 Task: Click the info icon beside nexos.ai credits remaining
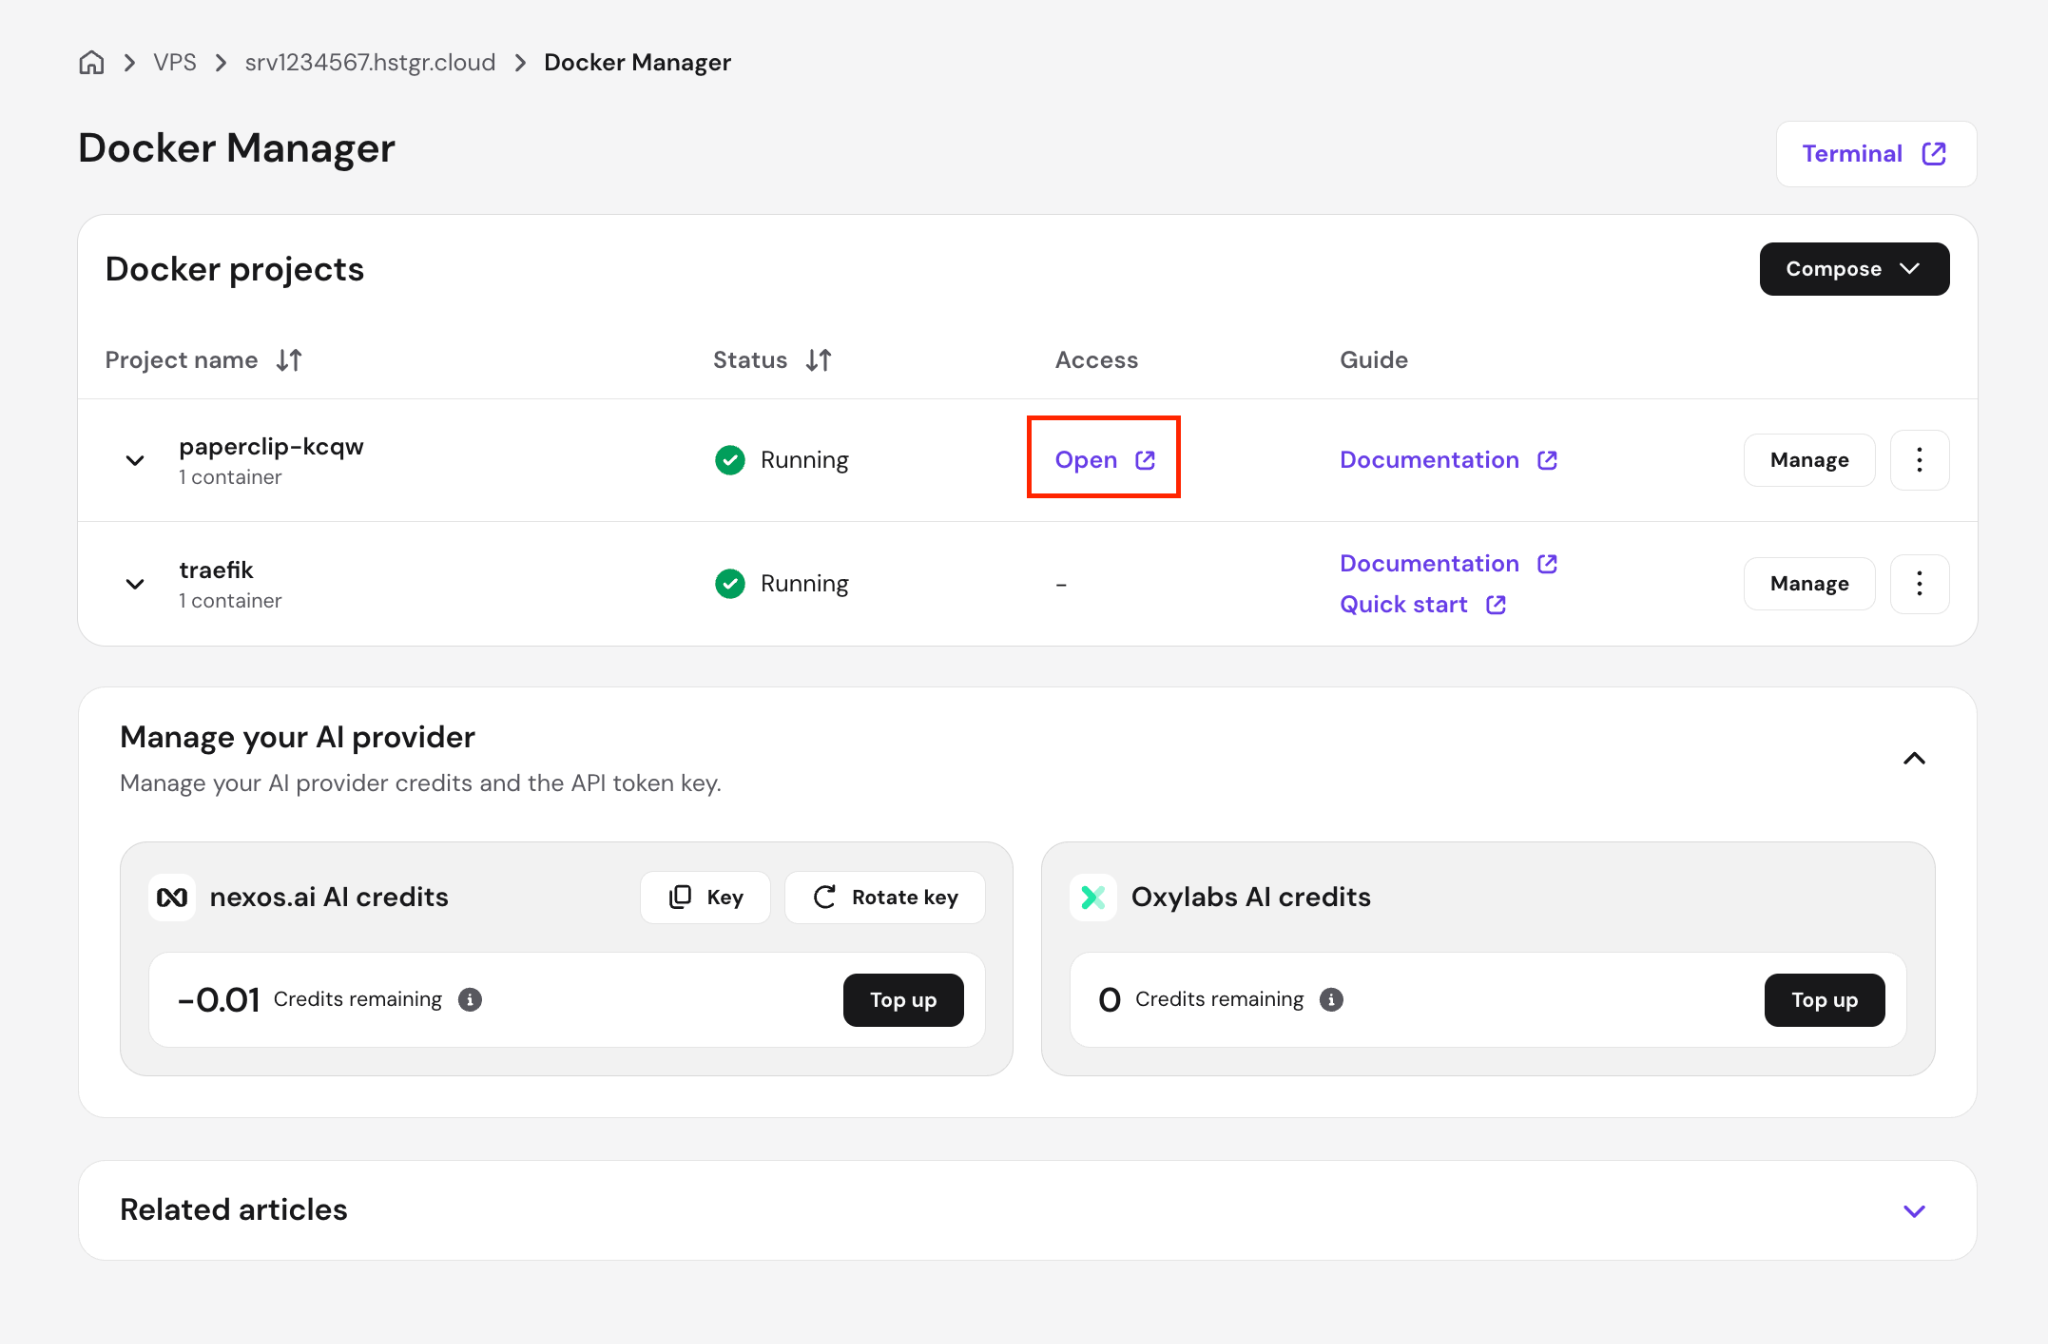tap(469, 999)
